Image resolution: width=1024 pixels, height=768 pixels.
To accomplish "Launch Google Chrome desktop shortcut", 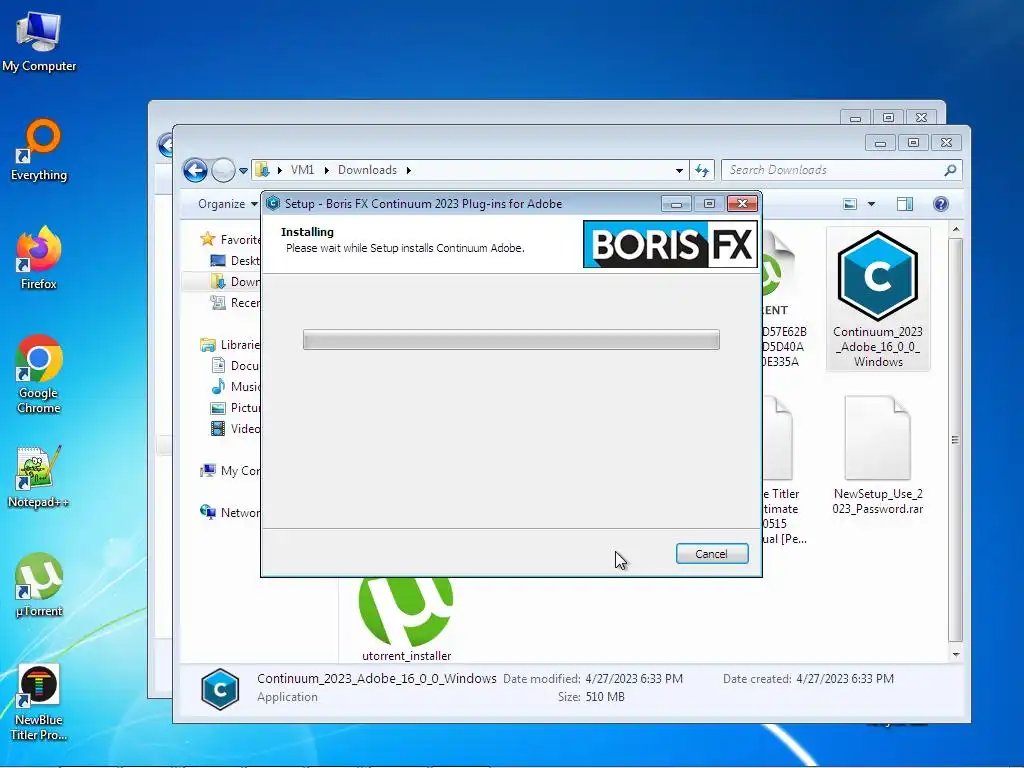I will [39, 374].
